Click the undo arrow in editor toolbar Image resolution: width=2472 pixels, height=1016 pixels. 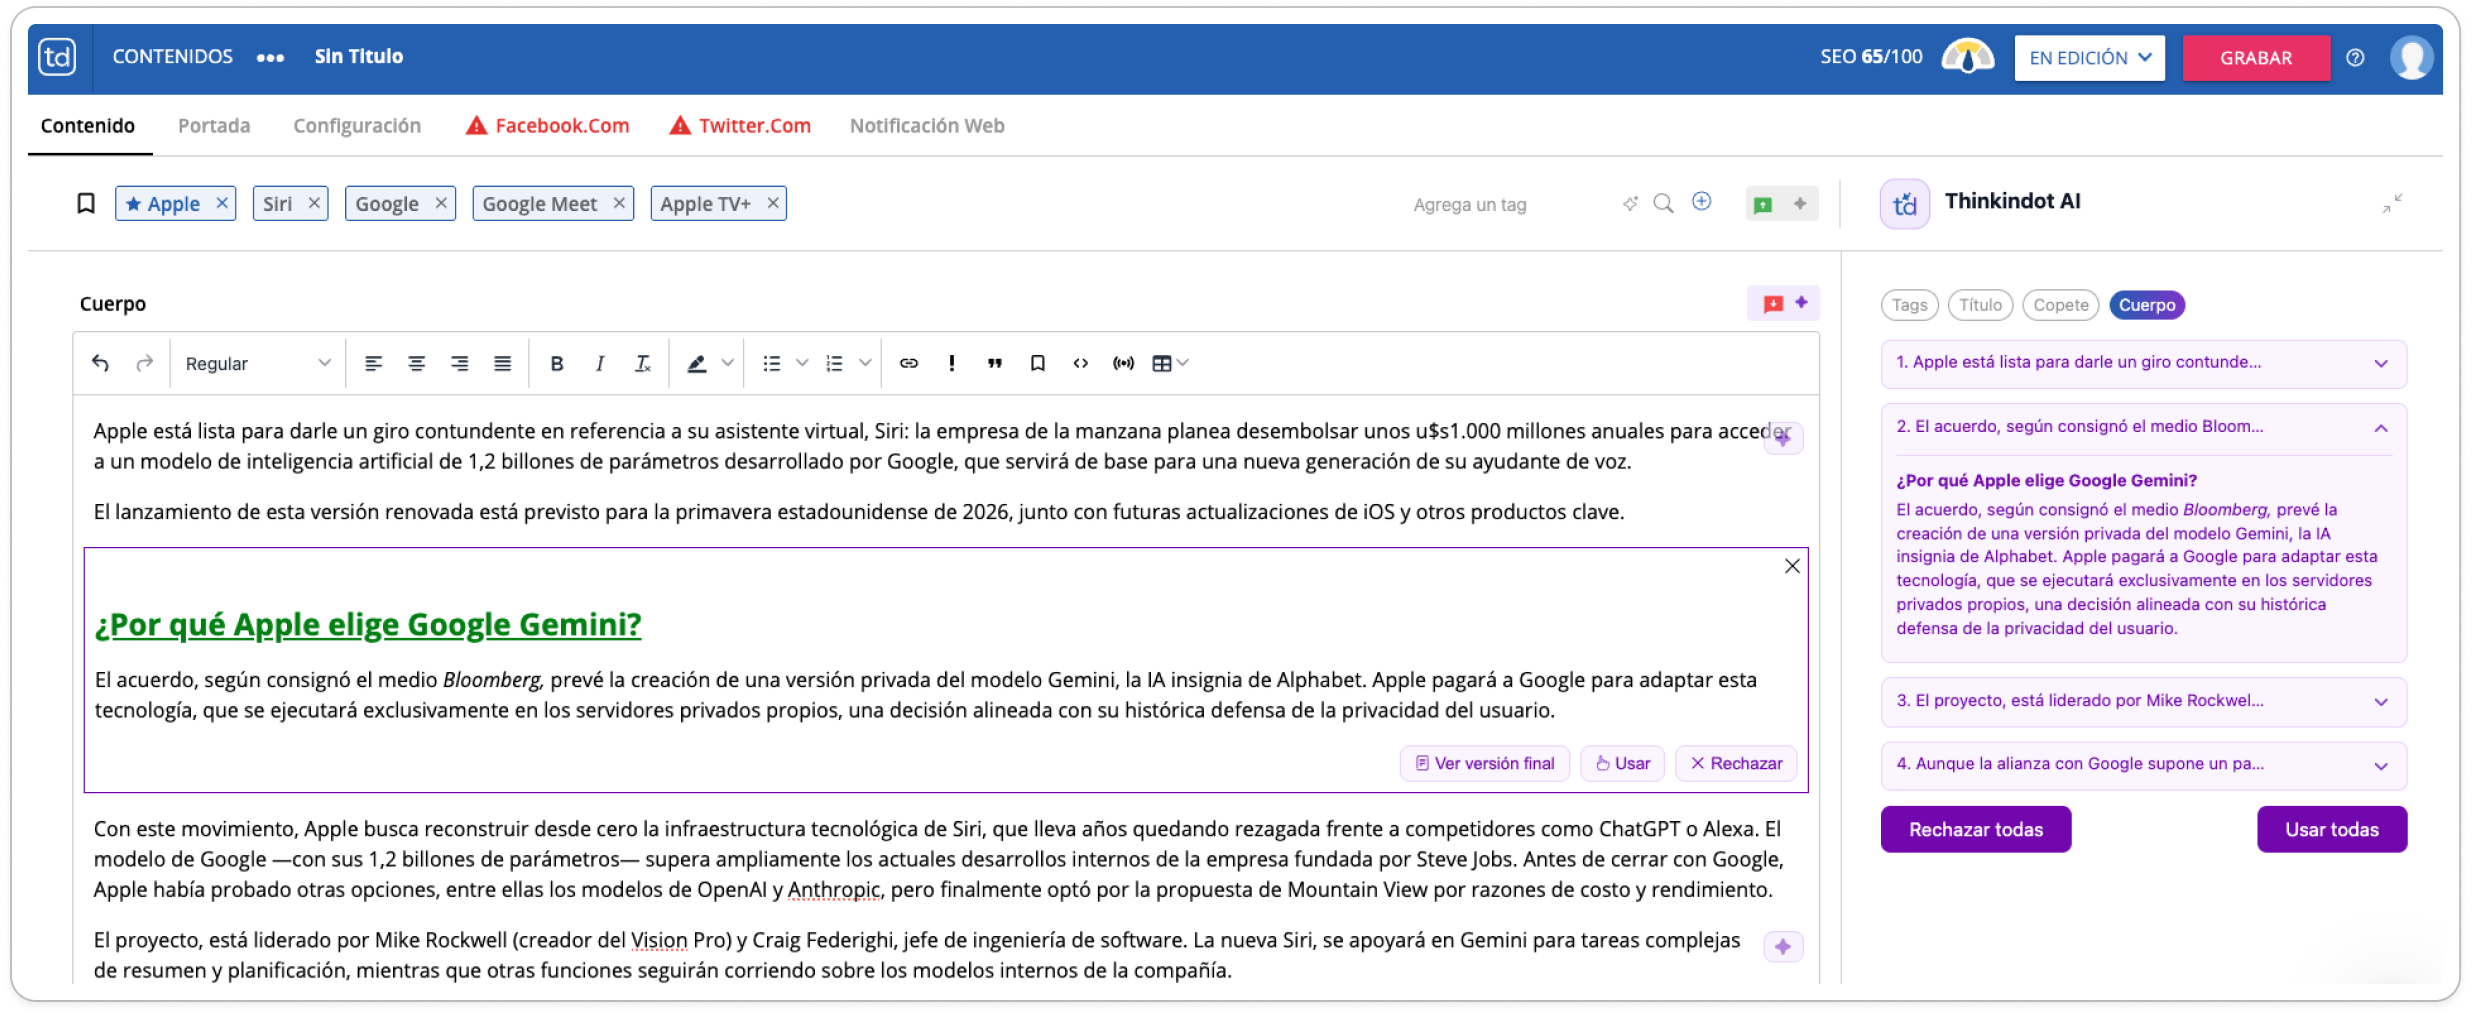[x=100, y=363]
